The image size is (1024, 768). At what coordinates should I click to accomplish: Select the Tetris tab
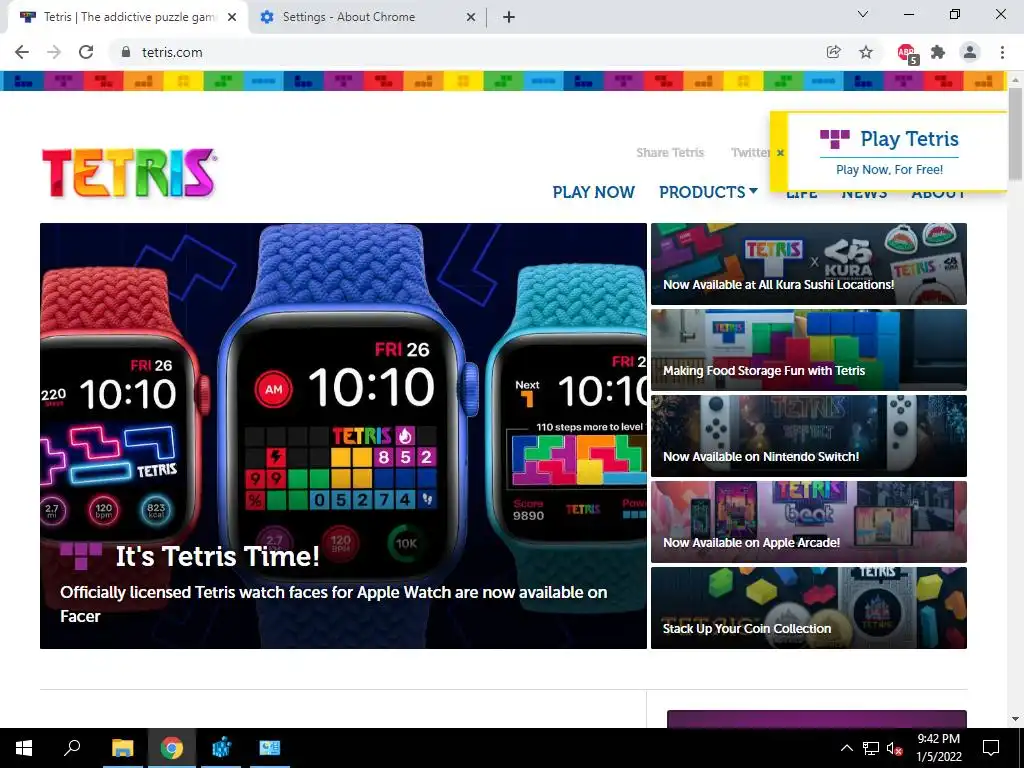coord(128,18)
